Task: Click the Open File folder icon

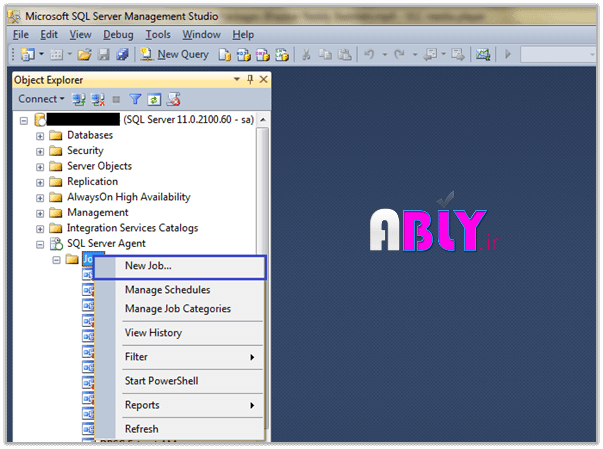Action: (84, 55)
